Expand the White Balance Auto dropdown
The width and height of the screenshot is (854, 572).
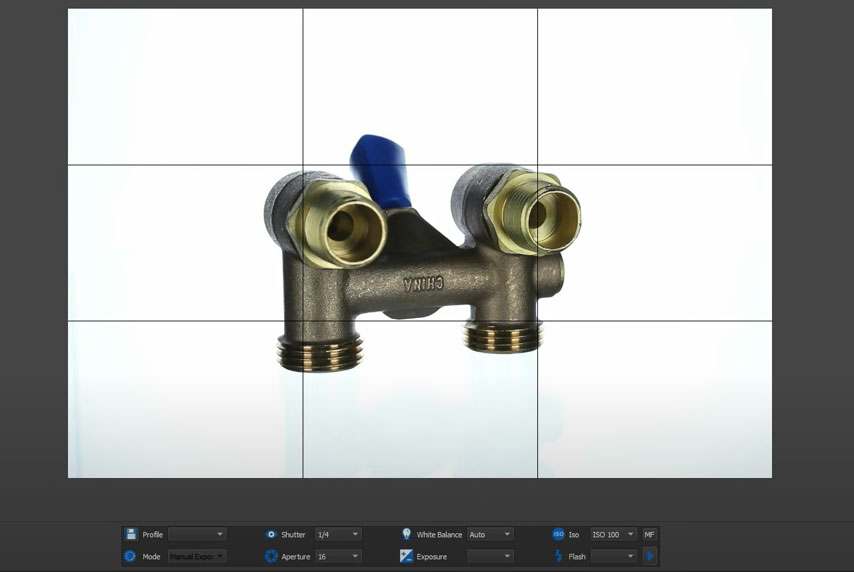490,534
